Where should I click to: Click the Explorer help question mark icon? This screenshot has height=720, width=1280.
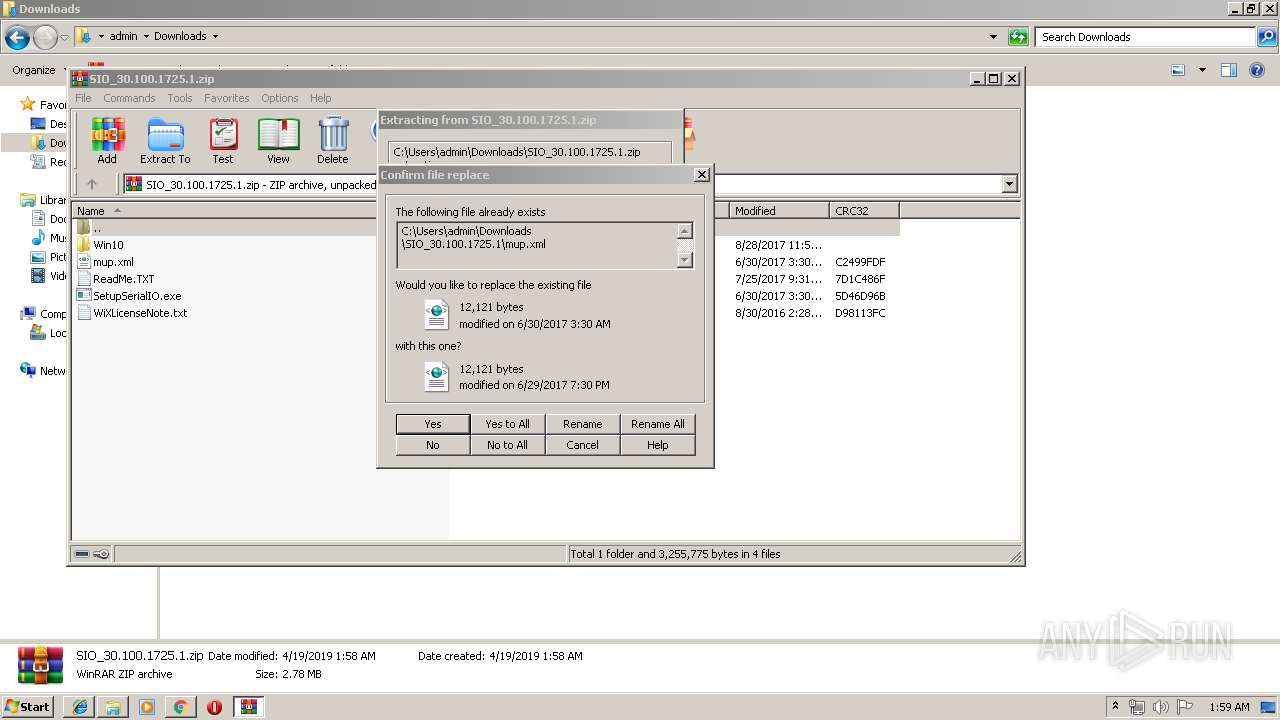click(x=1257, y=70)
